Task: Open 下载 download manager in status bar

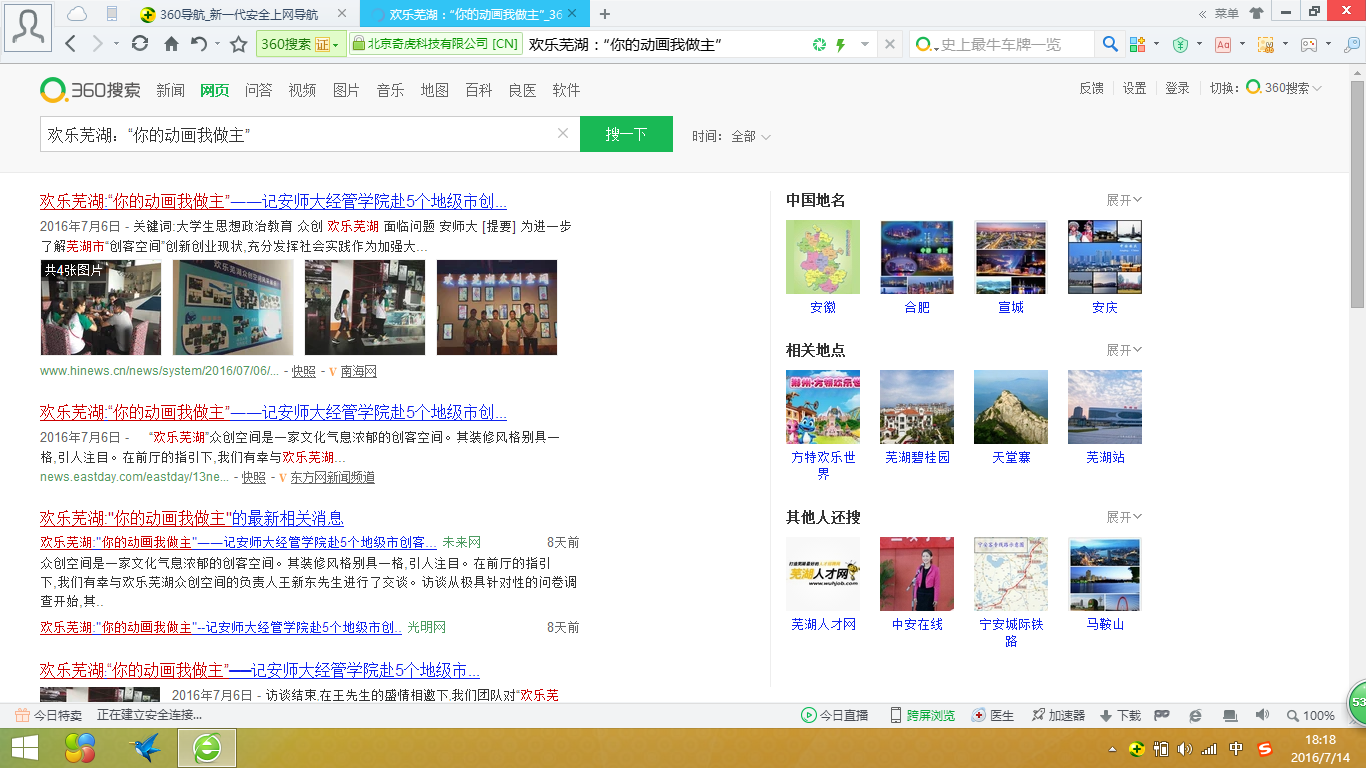Action: point(1120,716)
